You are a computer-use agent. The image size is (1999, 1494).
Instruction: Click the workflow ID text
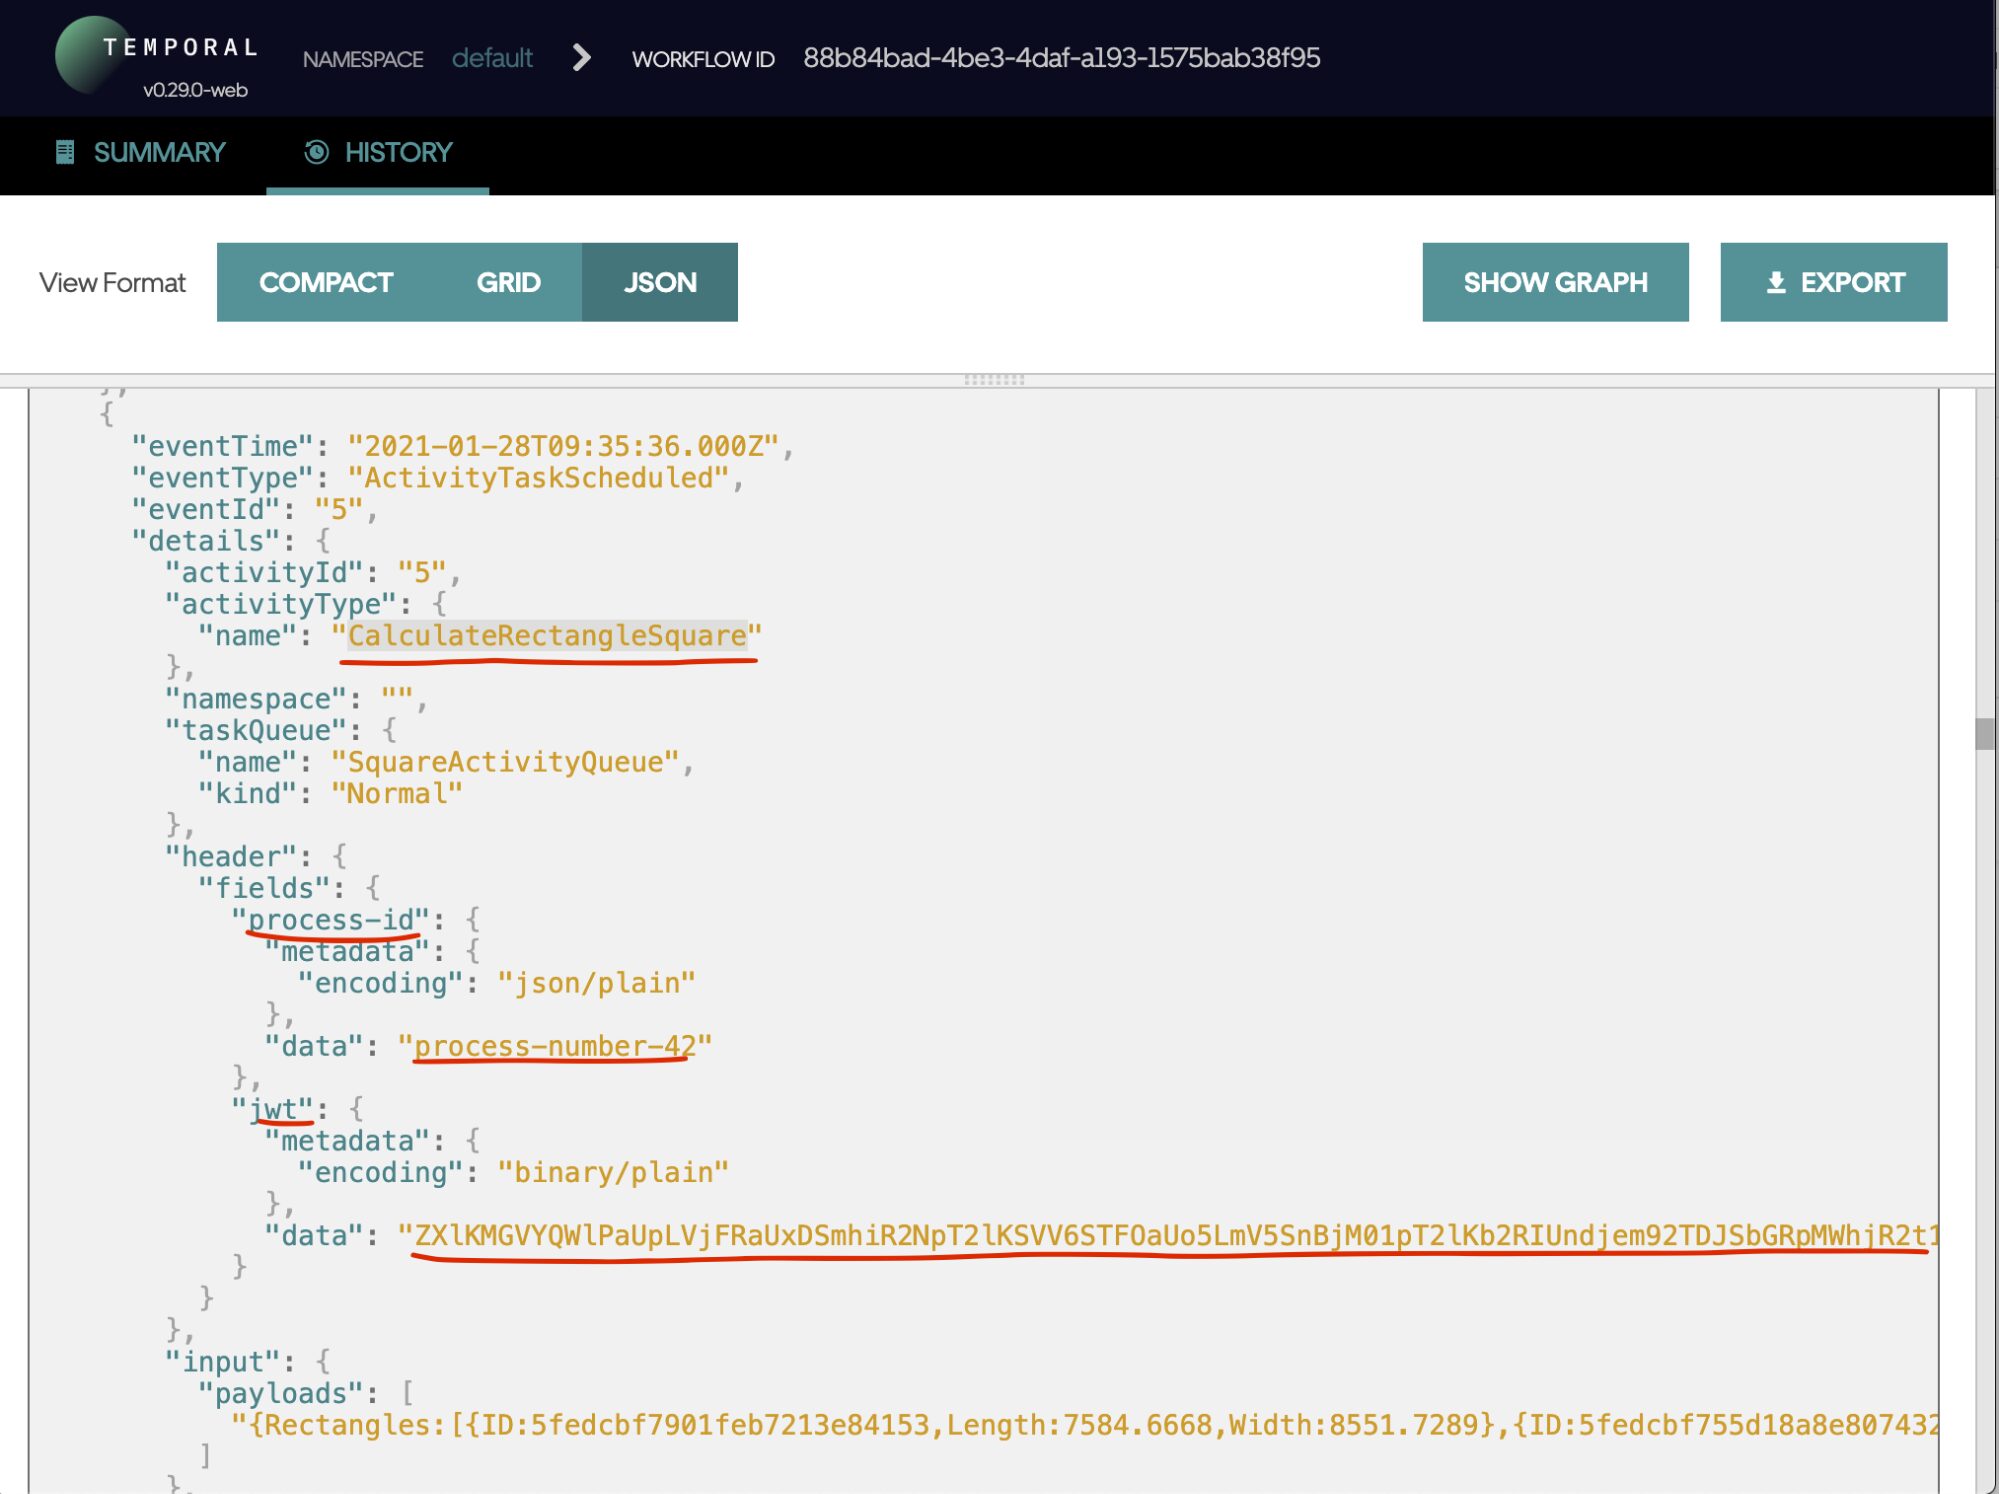pyautogui.click(x=1060, y=58)
